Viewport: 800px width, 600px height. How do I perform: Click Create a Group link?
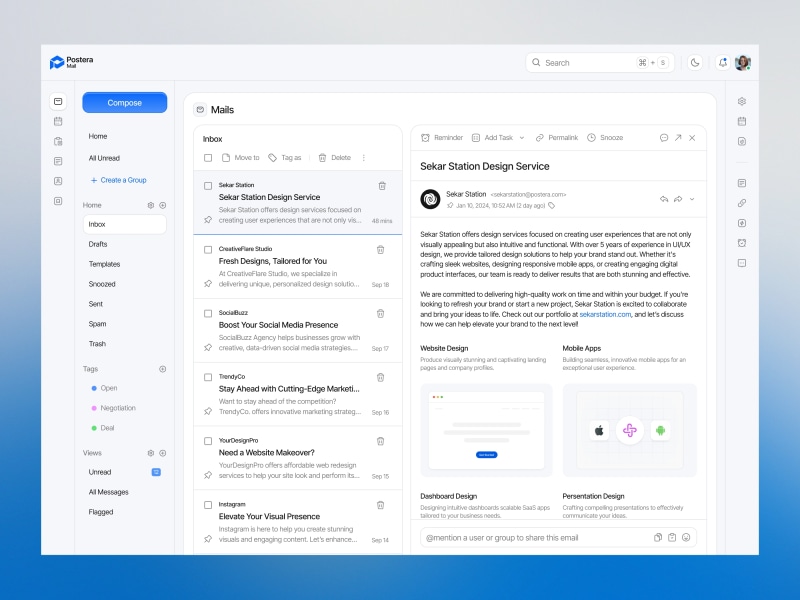(x=118, y=180)
